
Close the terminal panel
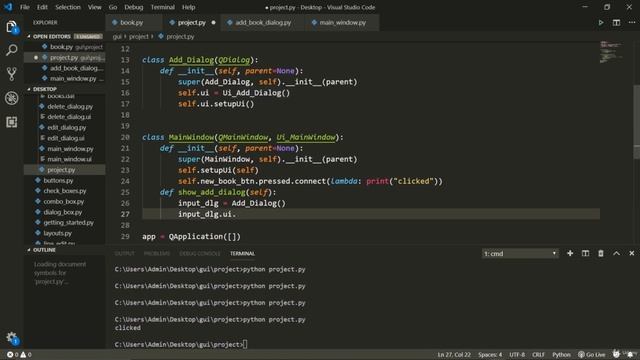coord(631,253)
